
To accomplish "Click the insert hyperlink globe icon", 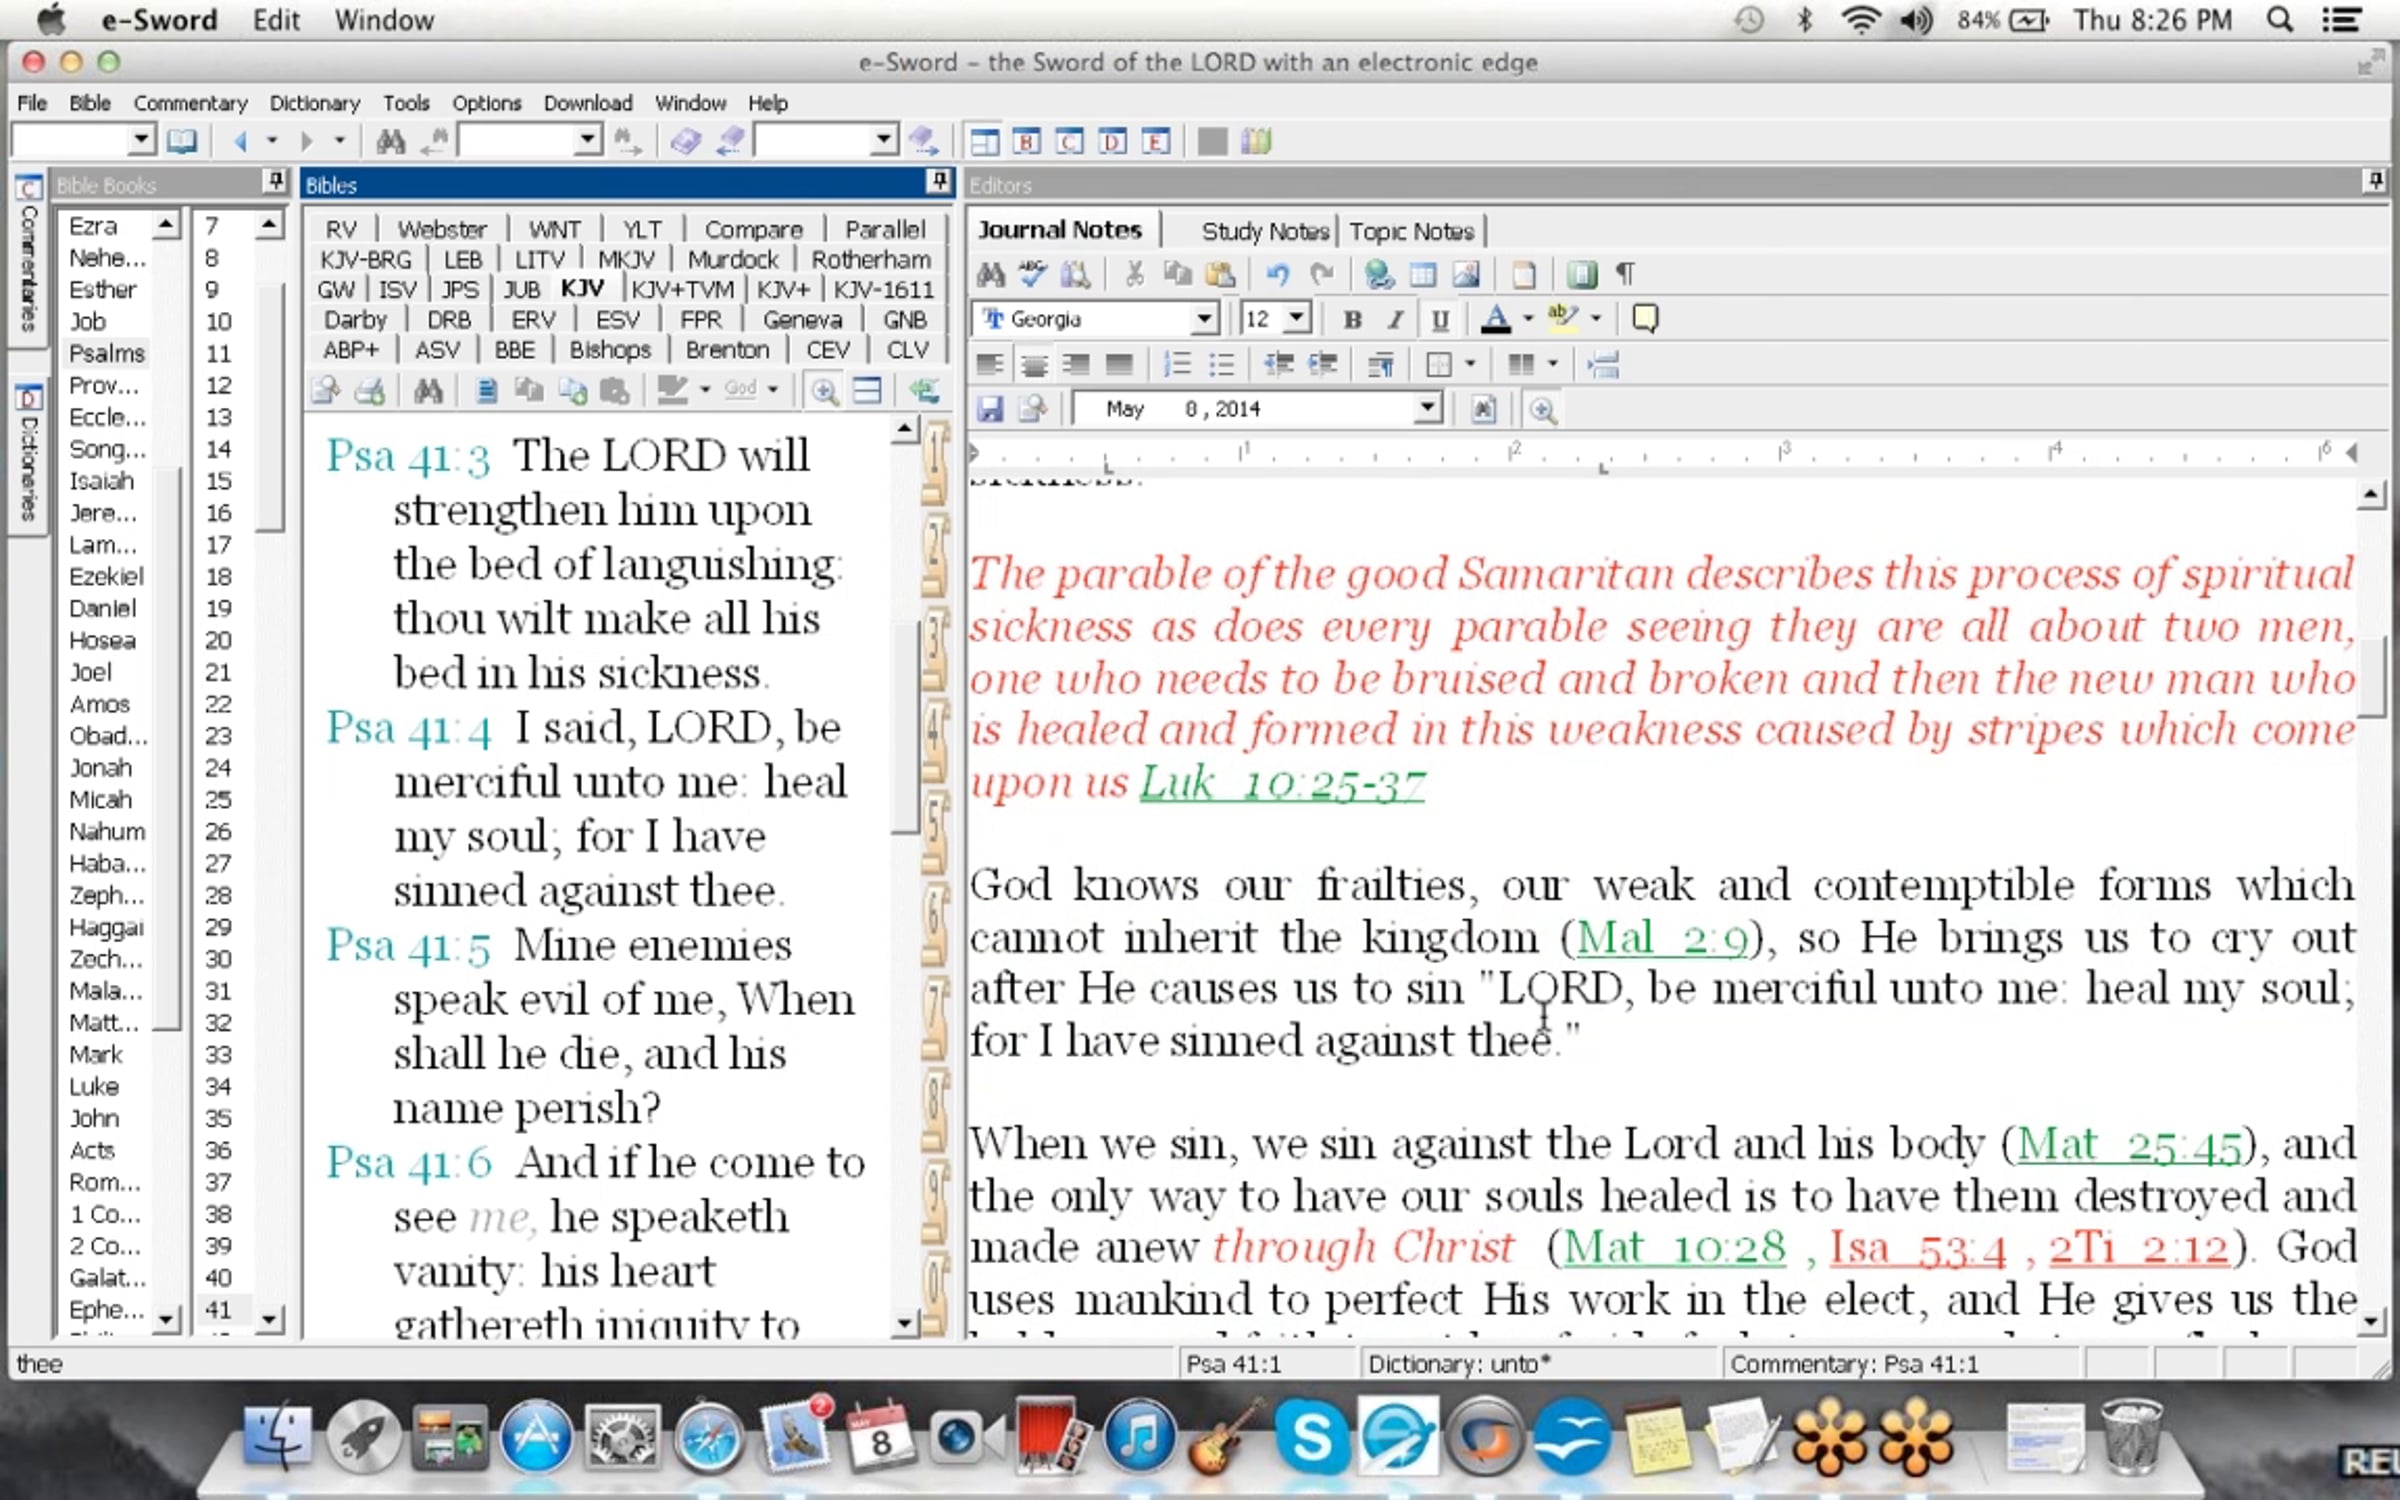I will pyautogui.click(x=1378, y=274).
